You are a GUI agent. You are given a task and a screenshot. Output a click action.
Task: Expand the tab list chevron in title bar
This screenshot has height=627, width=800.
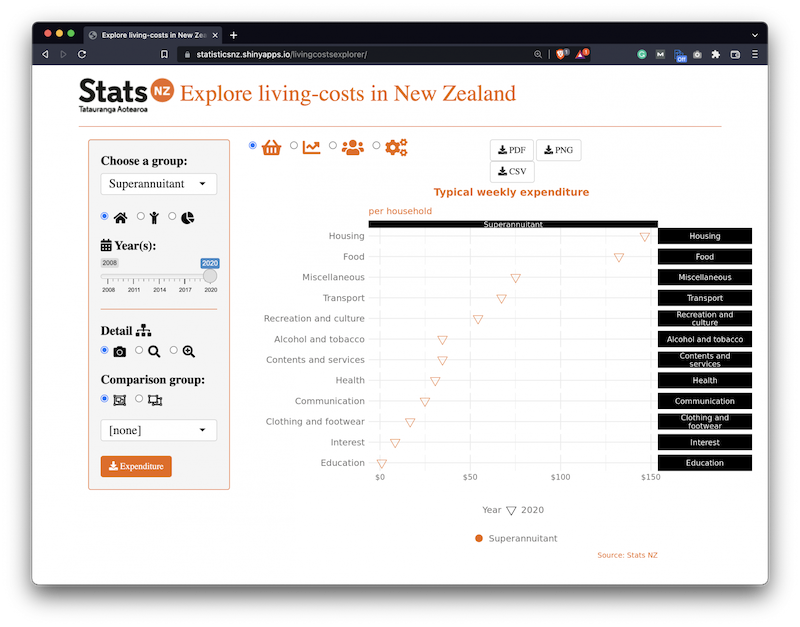[755, 35]
